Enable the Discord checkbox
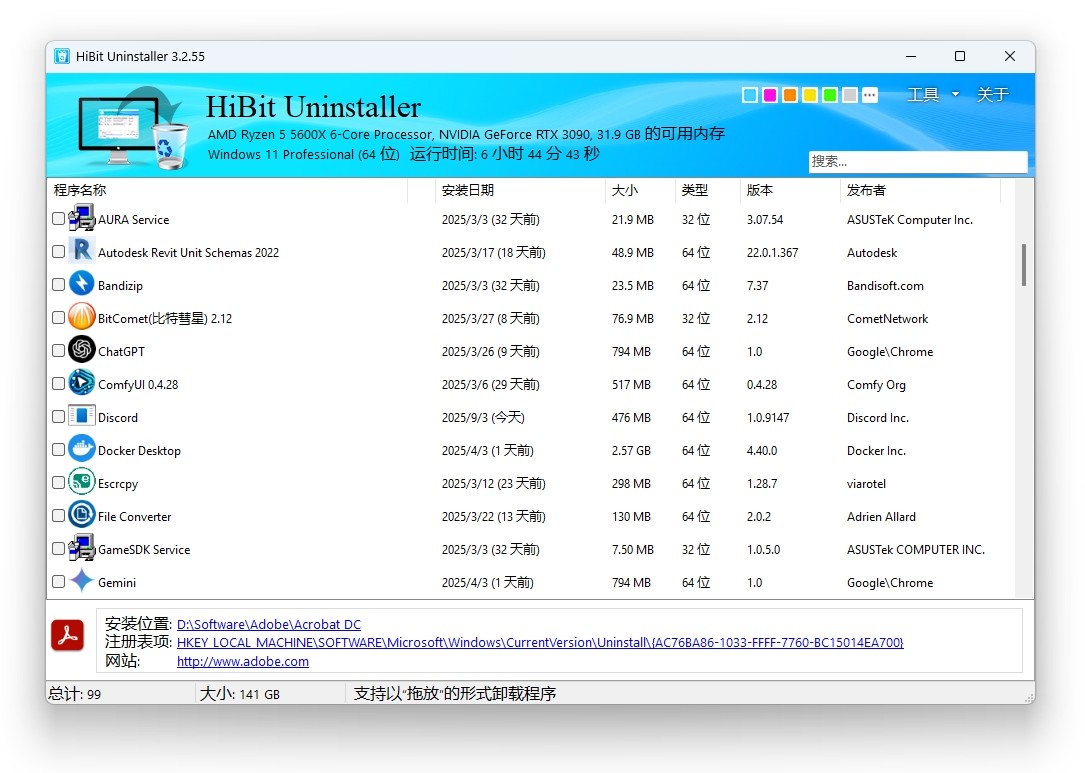 [59, 417]
